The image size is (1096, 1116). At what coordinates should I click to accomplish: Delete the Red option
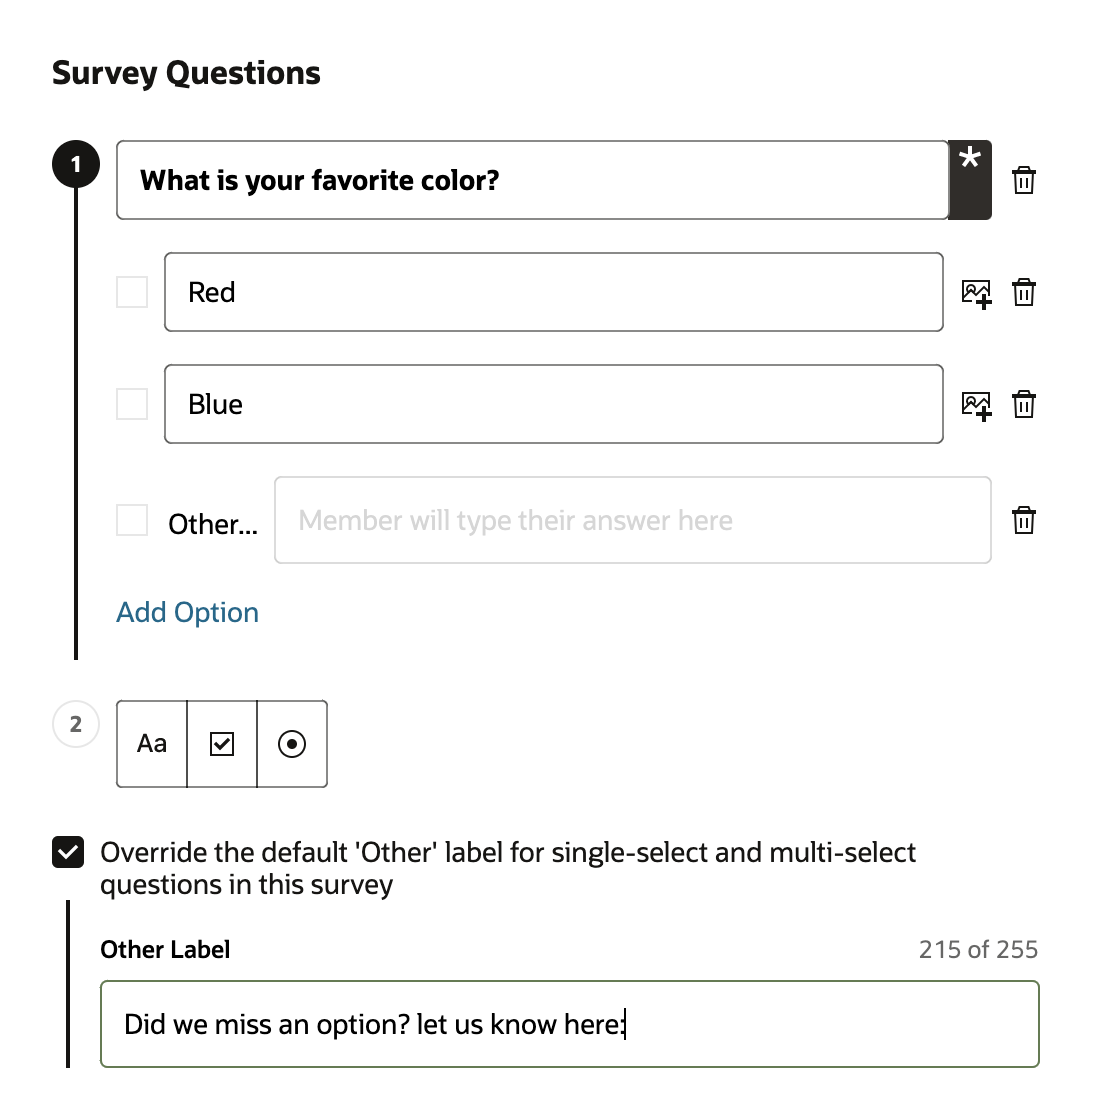click(x=1023, y=293)
